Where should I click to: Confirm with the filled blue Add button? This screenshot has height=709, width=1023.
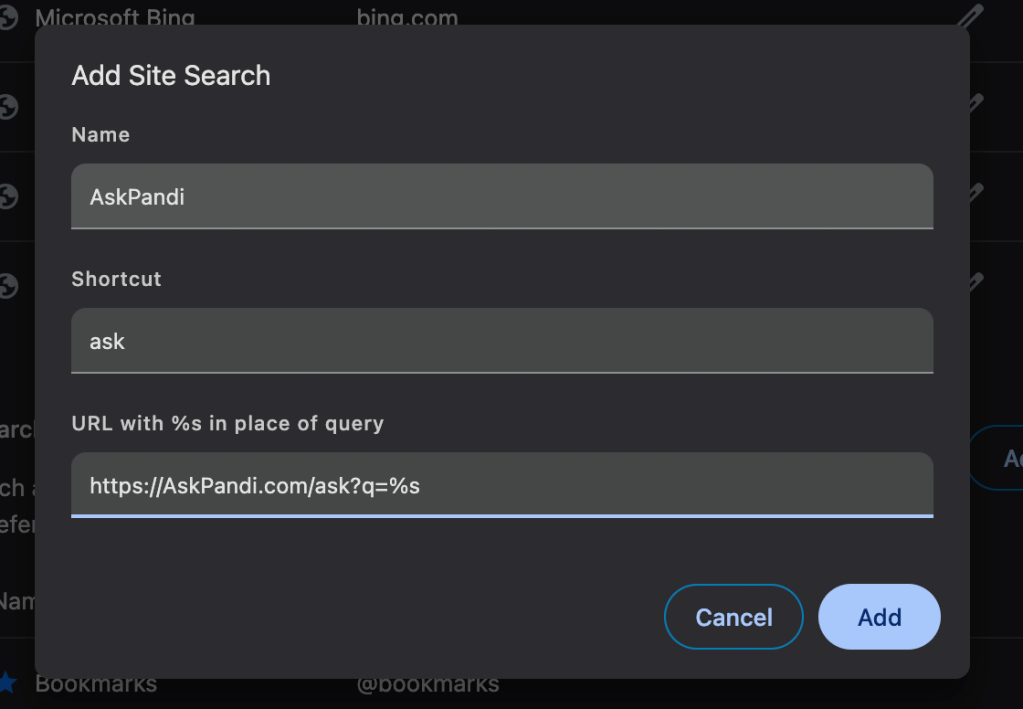[879, 617]
